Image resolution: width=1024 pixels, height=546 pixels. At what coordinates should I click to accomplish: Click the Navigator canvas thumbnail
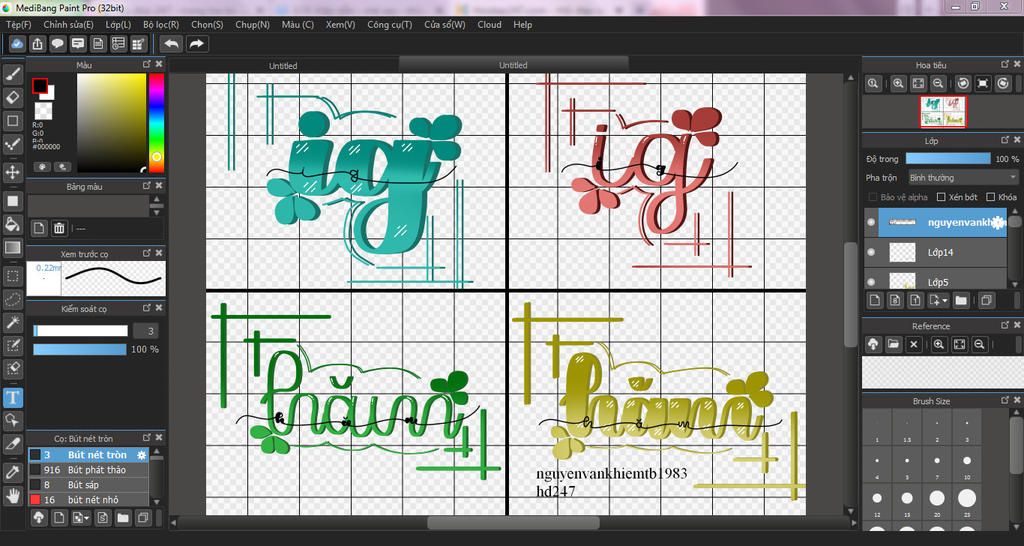pos(943,111)
